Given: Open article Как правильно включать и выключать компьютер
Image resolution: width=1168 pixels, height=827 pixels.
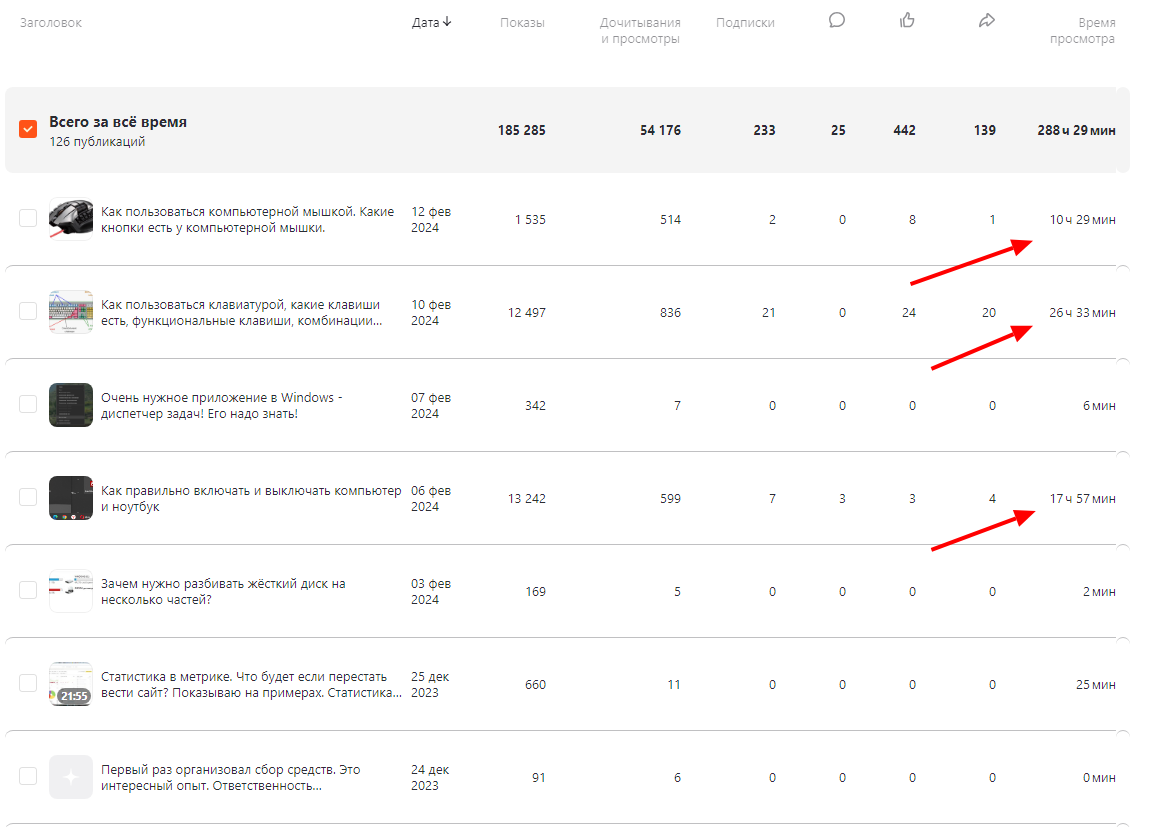Looking at the screenshot, I should tap(251, 498).
